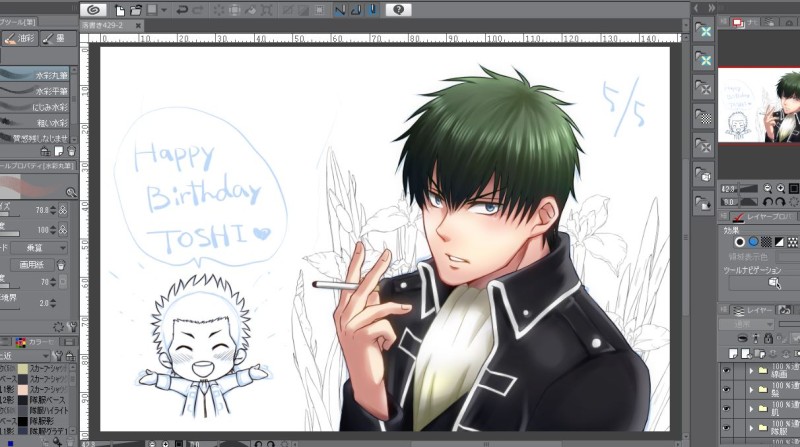The width and height of the screenshot is (800, 447).
Task: Delete paper texture via trash icon
Action: tap(61, 265)
